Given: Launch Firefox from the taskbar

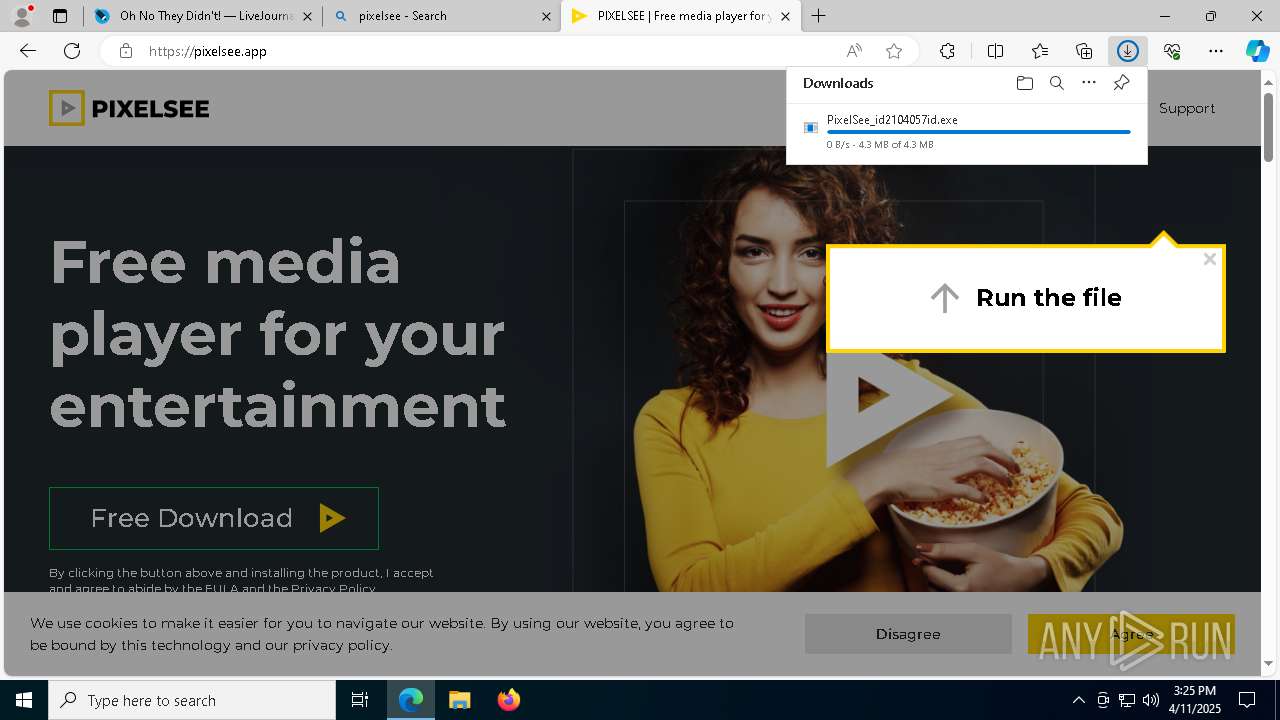Looking at the screenshot, I should [508, 700].
